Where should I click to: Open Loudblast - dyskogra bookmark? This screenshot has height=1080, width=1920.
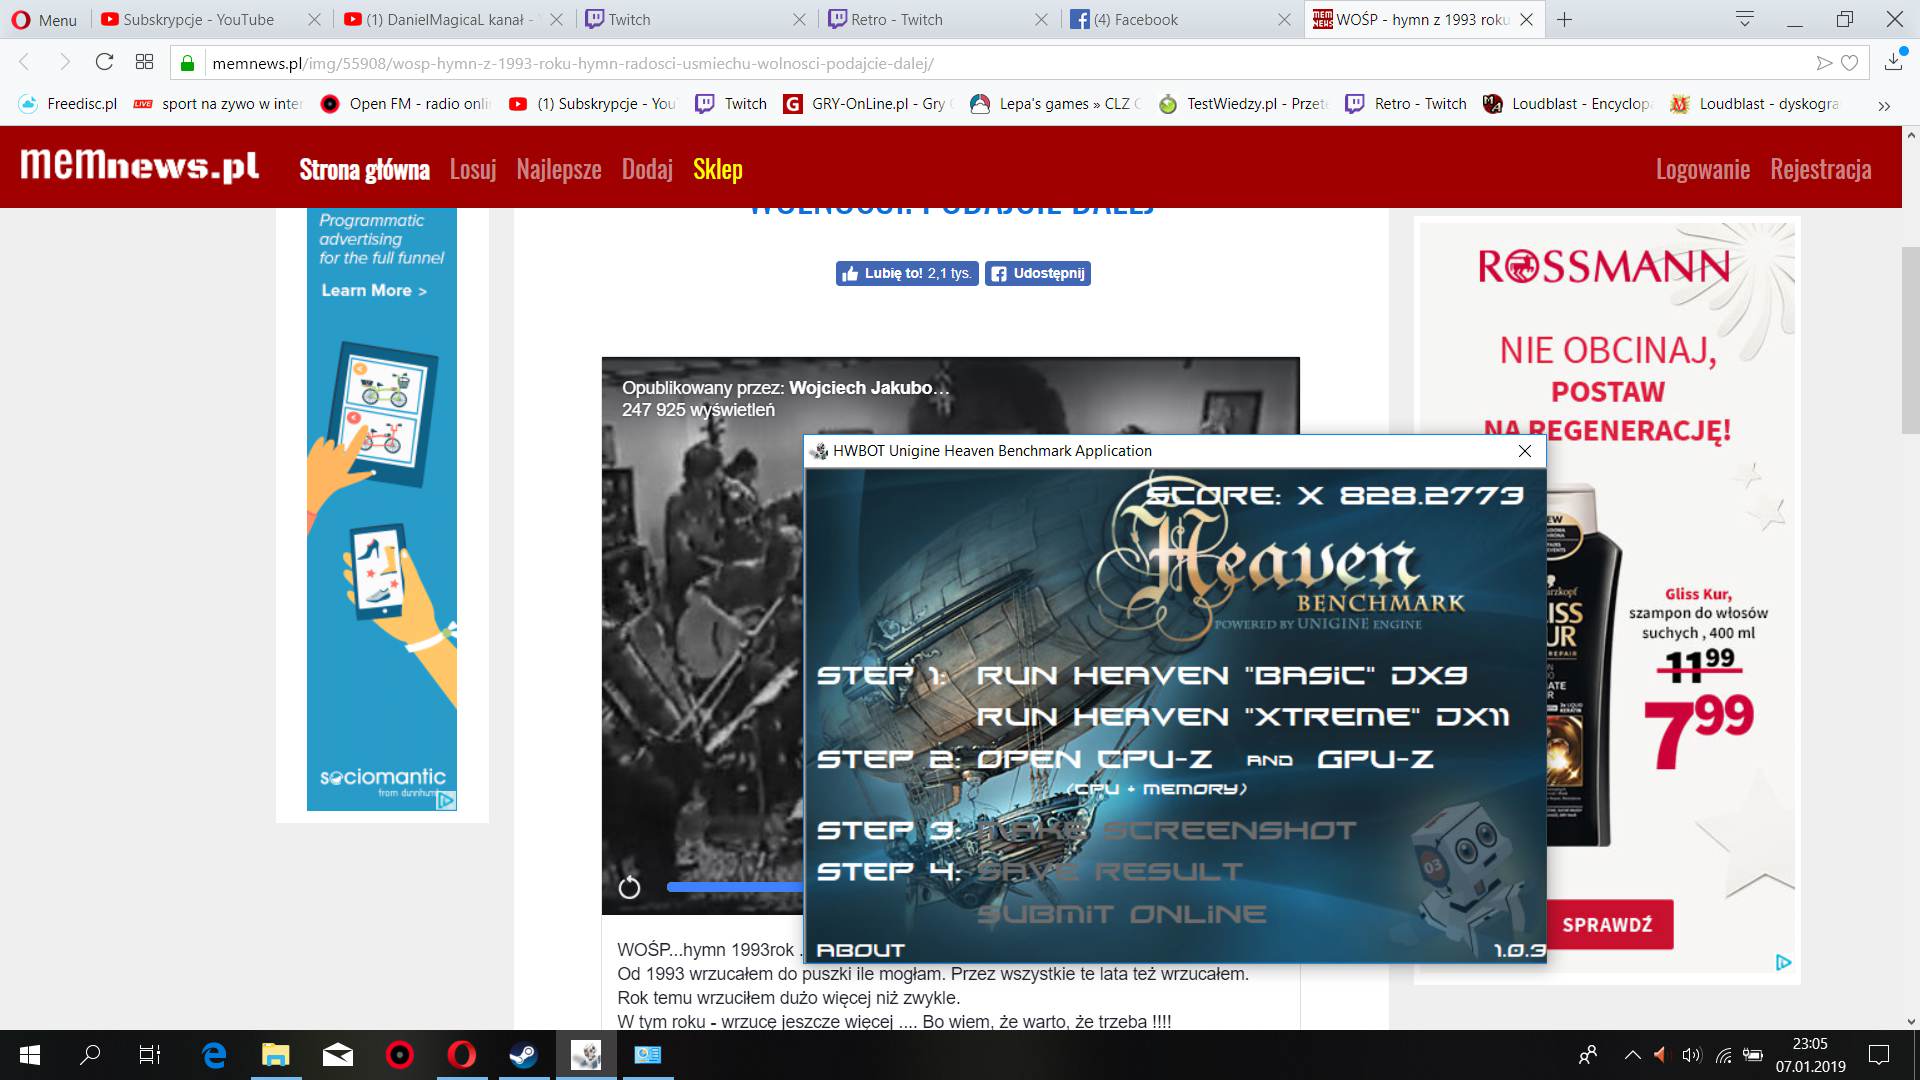(1755, 103)
